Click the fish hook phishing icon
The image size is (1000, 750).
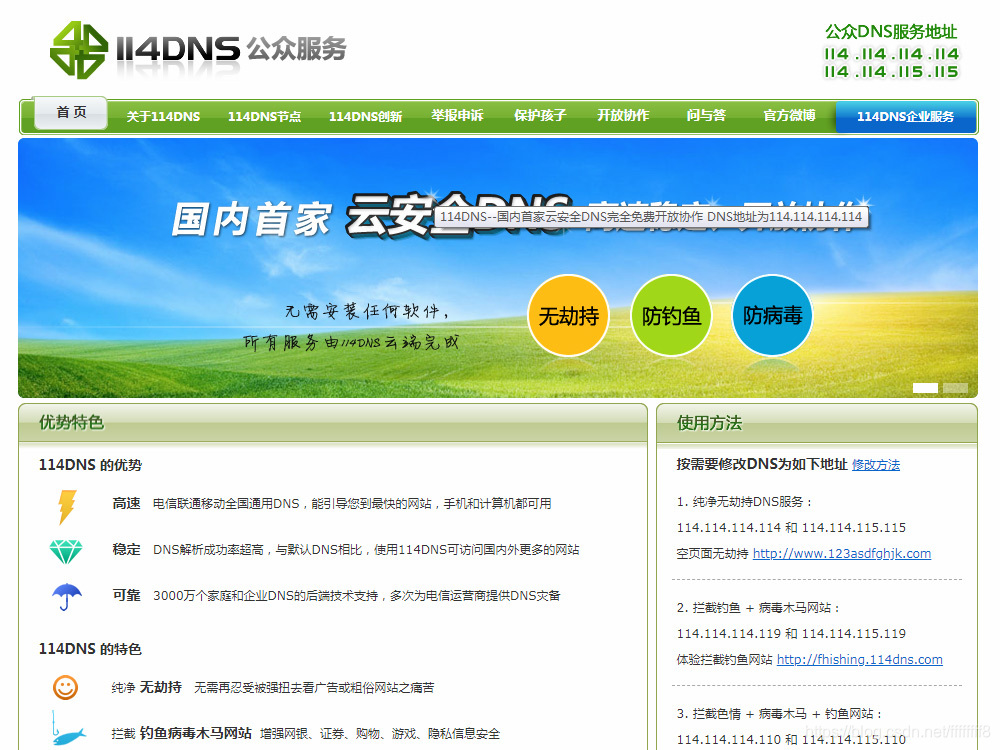pos(68,729)
